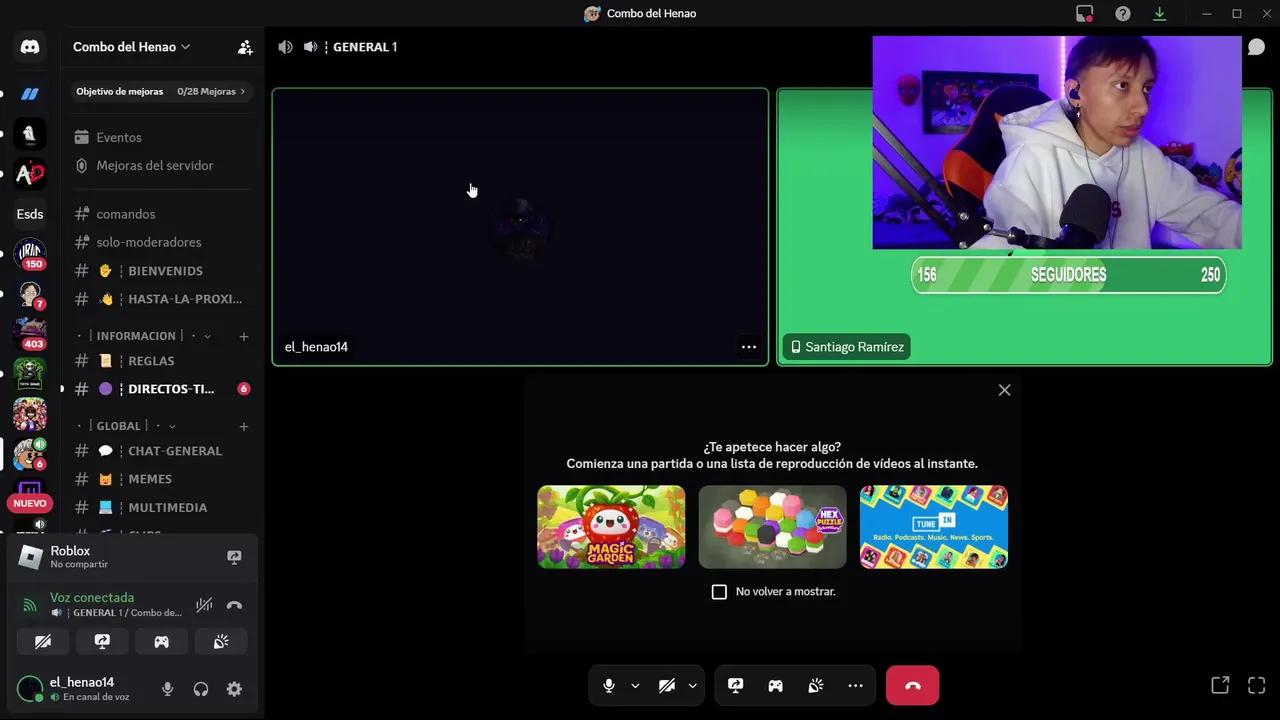The height and width of the screenshot is (720, 1280).
Task: Click the GENERAL 1 voice channel title
Action: tap(365, 47)
